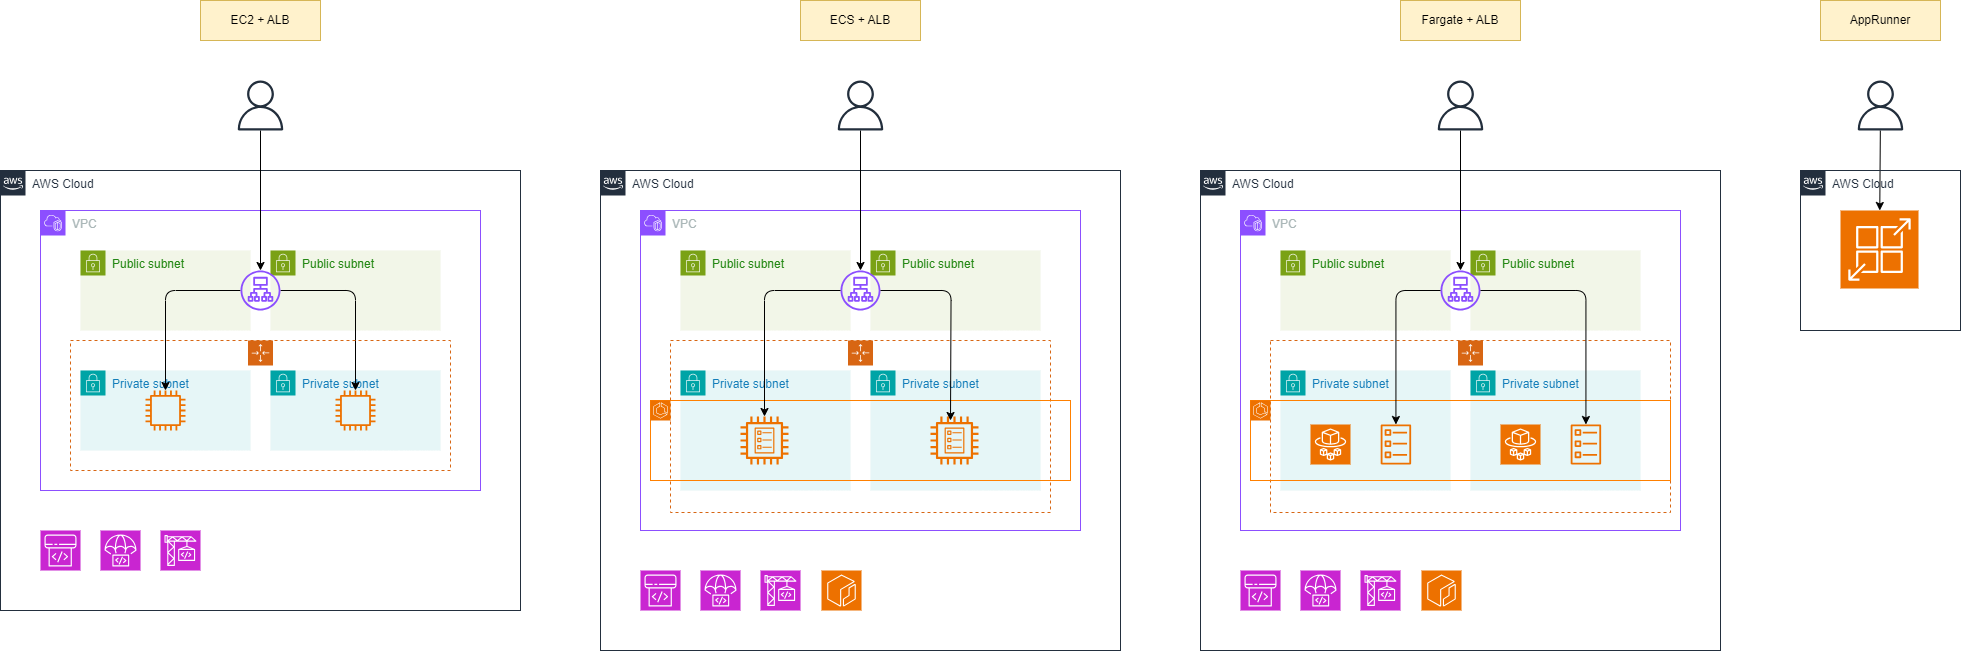Click right 'Private subnet' label in Fargate diagram
Image resolution: width=1961 pixels, height=652 pixels.
point(1540,384)
